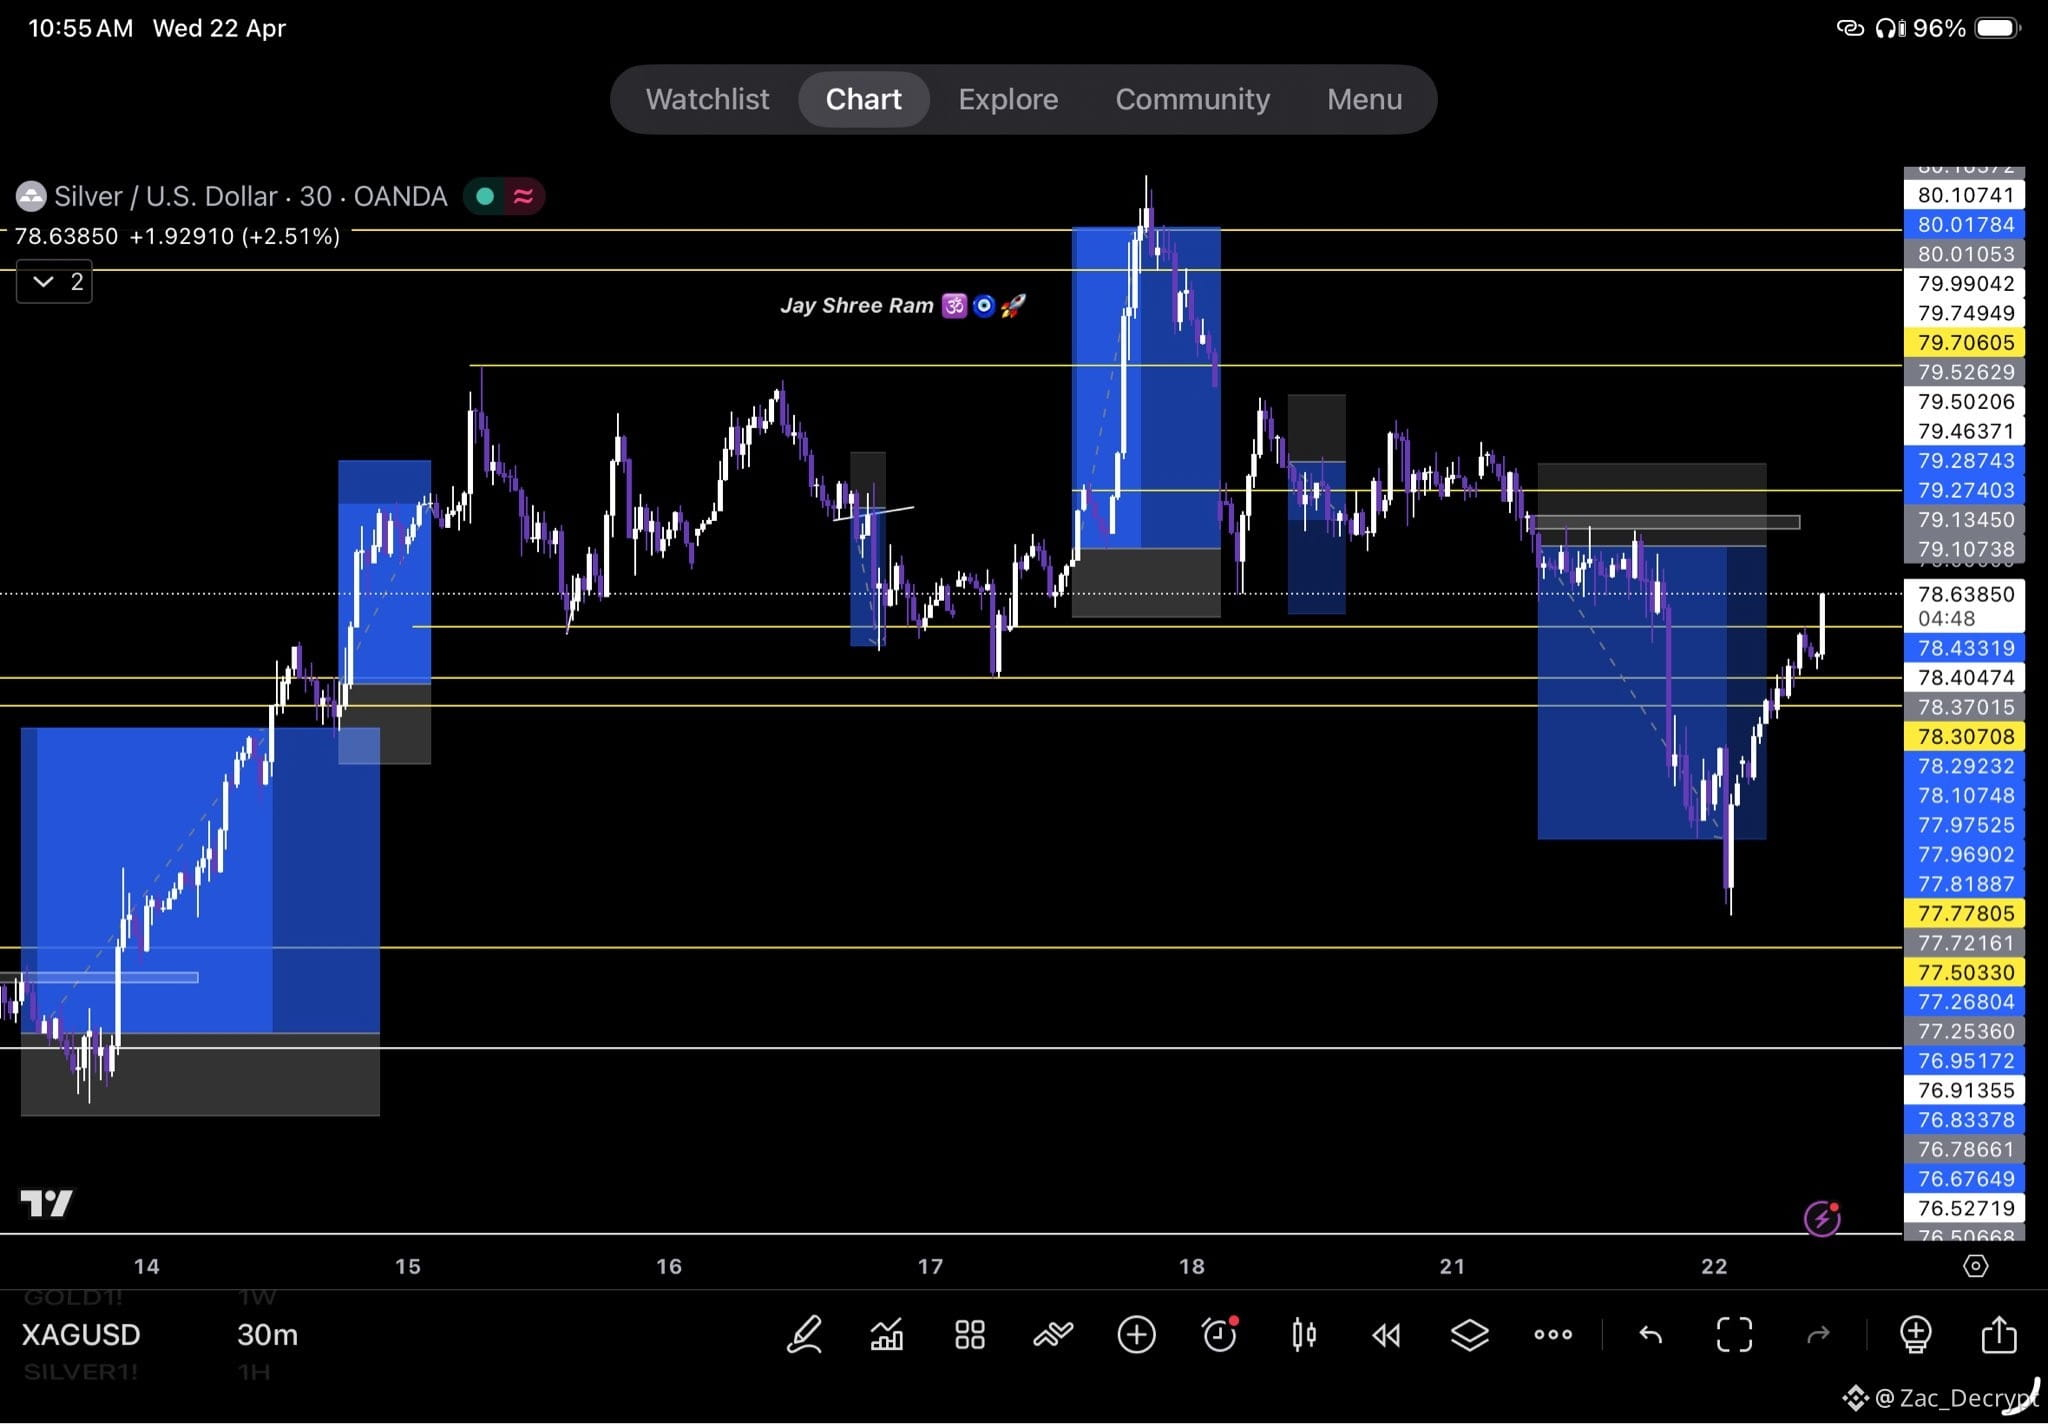2048x1424 pixels.
Task: Open the Watchlist tab
Action: point(707,99)
